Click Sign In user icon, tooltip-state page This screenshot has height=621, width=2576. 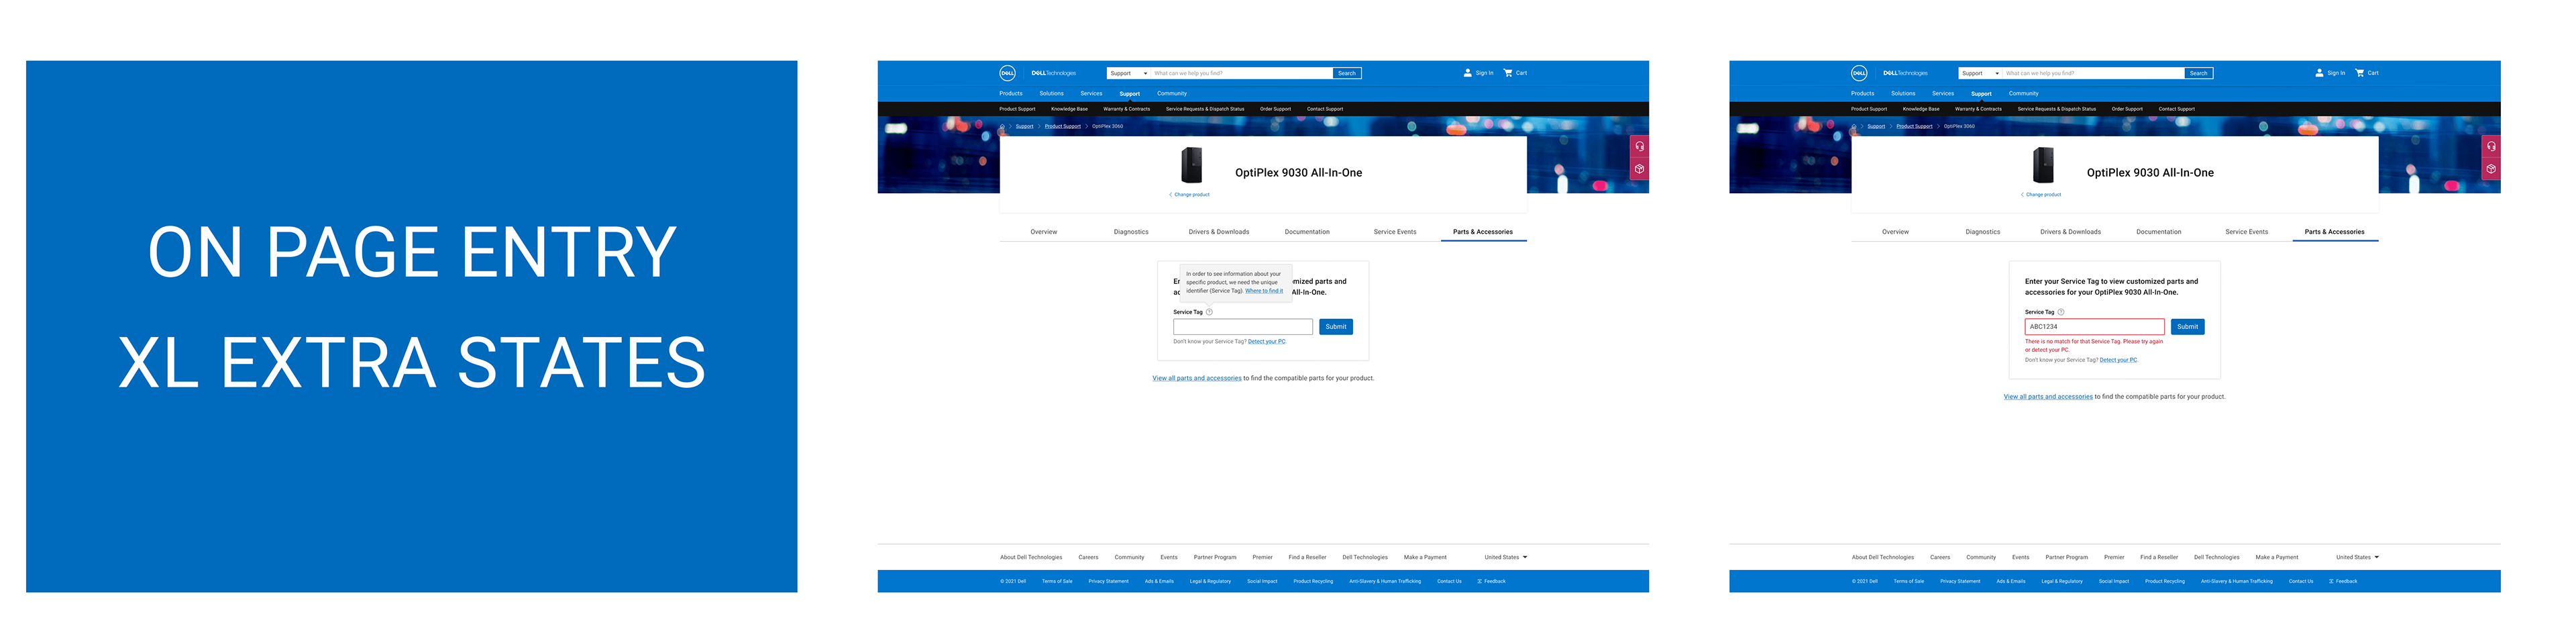pyautogui.click(x=1468, y=73)
